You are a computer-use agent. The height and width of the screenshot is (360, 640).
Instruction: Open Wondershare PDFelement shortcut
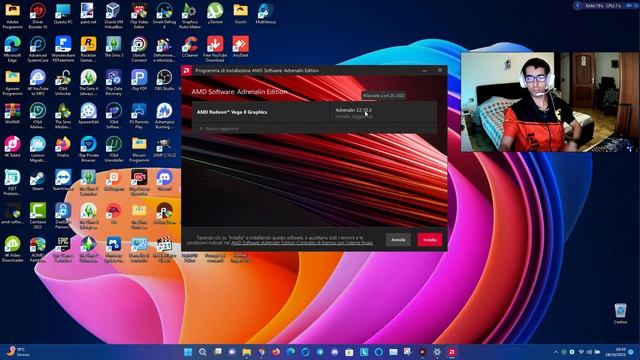pos(63,49)
